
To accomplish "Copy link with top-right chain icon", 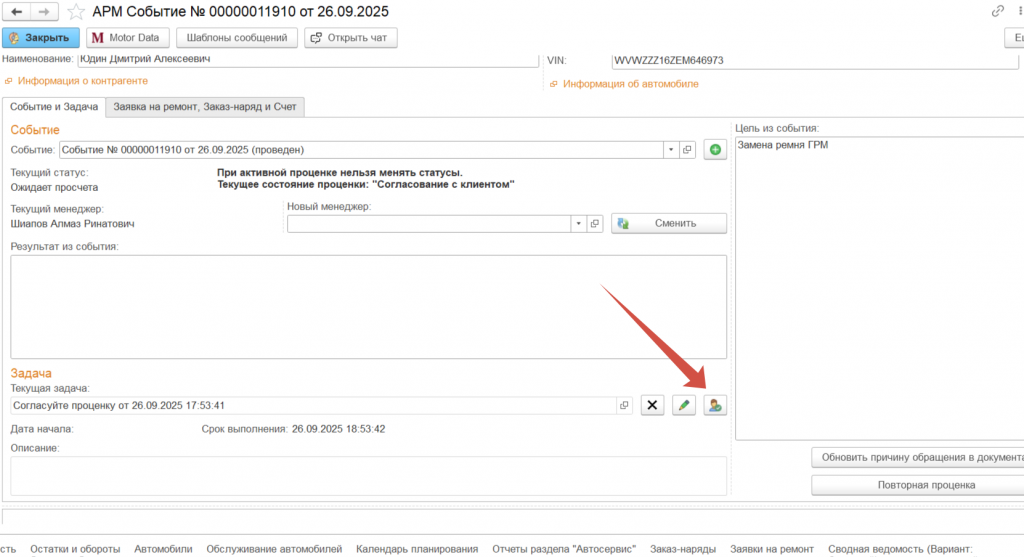I will (997, 11).
